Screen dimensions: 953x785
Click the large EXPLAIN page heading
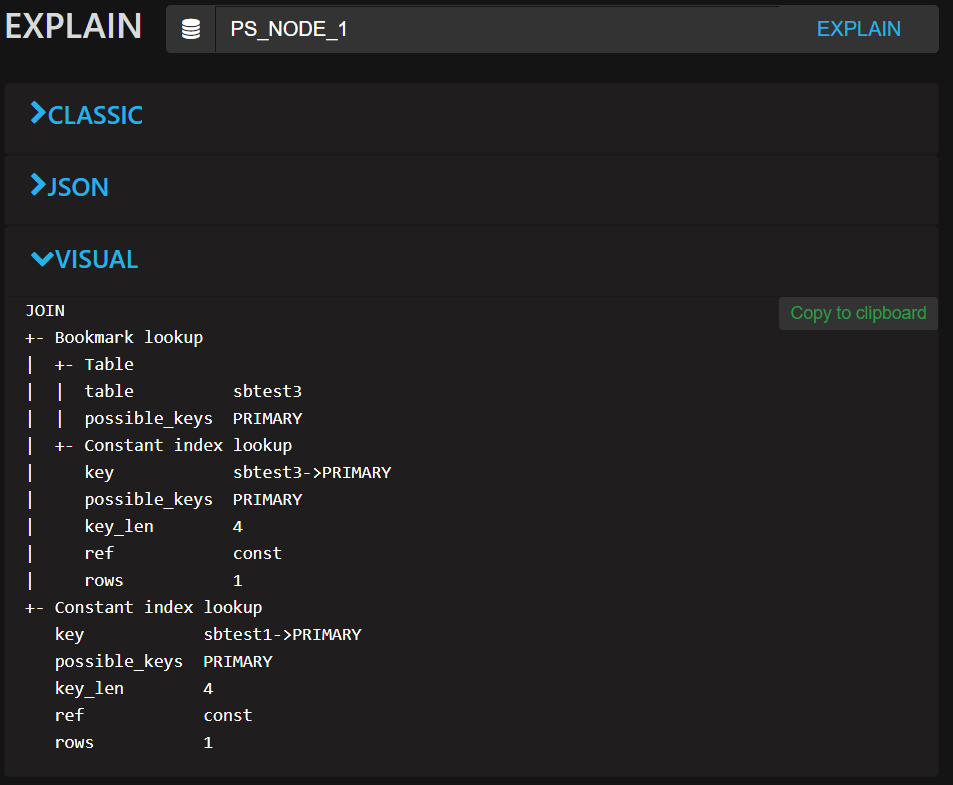[x=73, y=27]
